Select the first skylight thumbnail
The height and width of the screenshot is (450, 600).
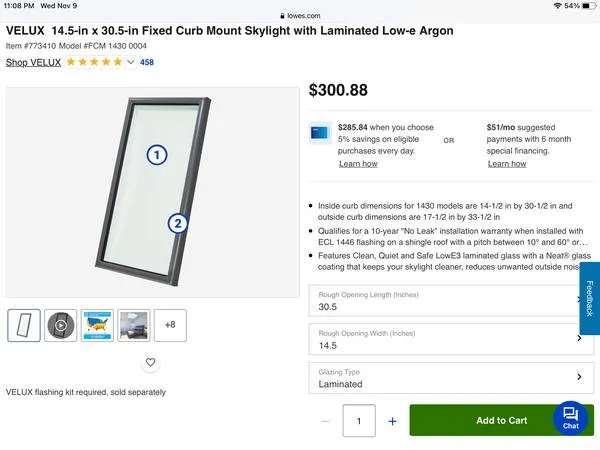click(x=24, y=325)
